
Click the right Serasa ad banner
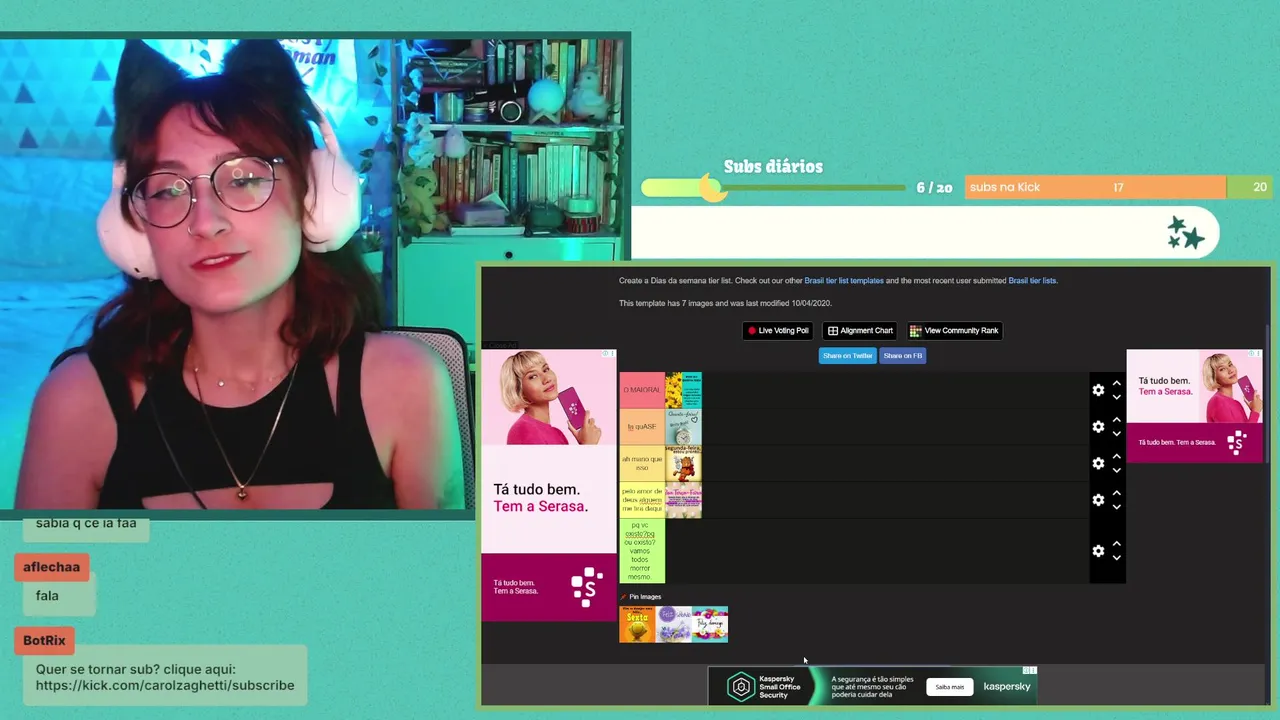point(1194,405)
